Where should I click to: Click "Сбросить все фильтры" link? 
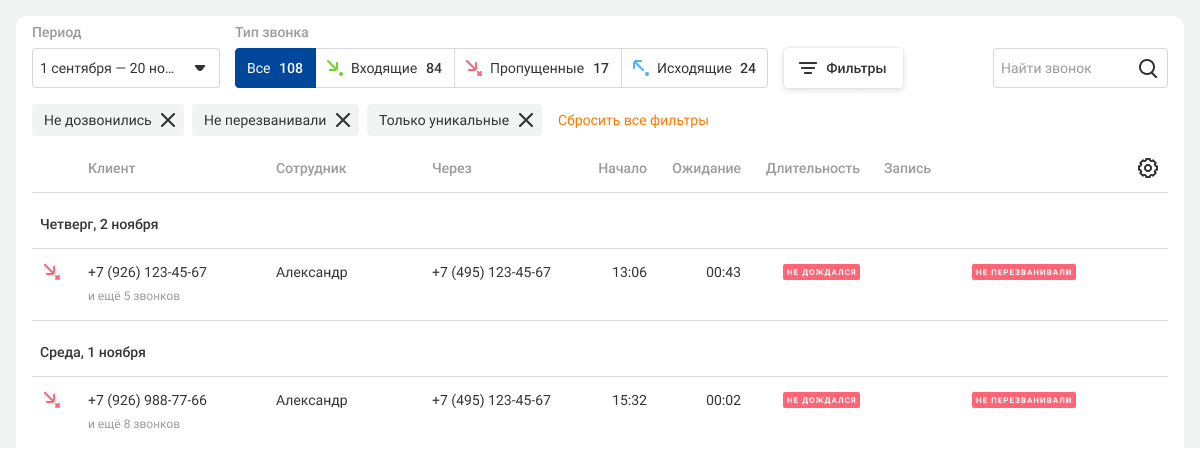coord(633,120)
